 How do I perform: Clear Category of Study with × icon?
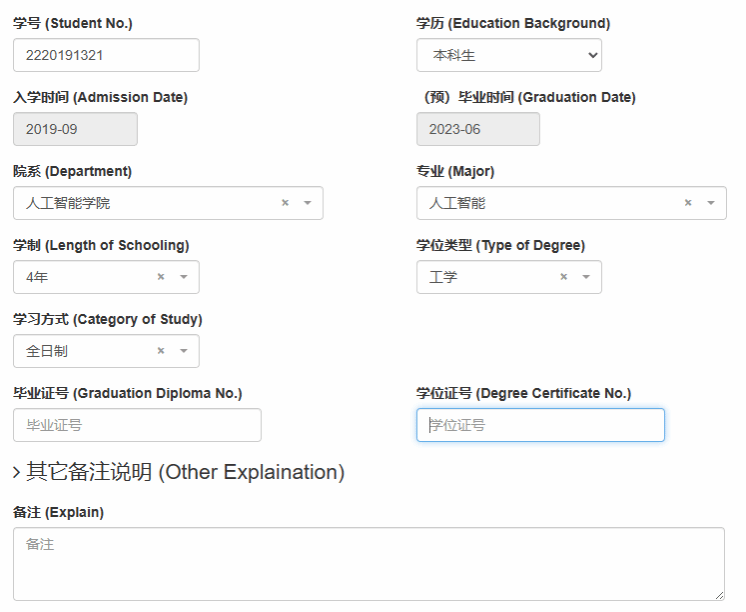161,351
